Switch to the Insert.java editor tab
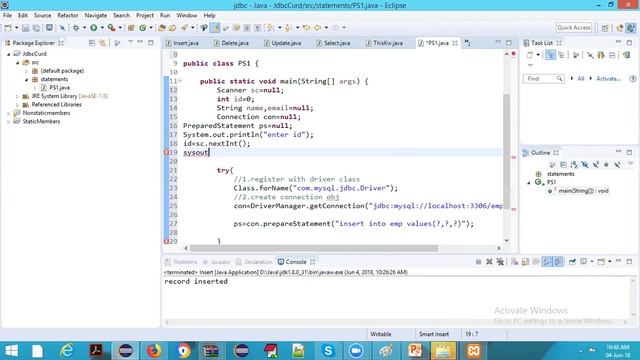640x360 pixels. tap(182, 43)
